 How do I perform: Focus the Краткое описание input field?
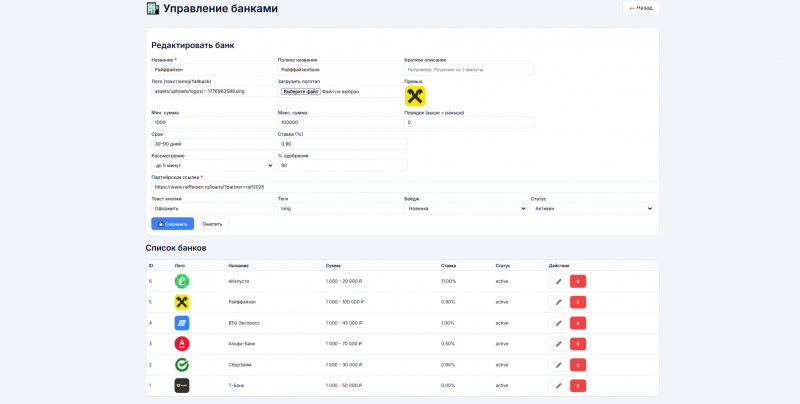(x=469, y=69)
